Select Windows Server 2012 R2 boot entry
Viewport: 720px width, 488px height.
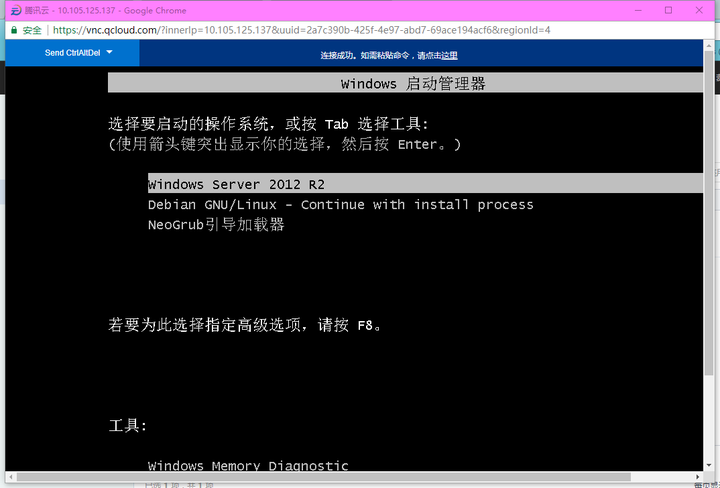[x=236, y=184]
